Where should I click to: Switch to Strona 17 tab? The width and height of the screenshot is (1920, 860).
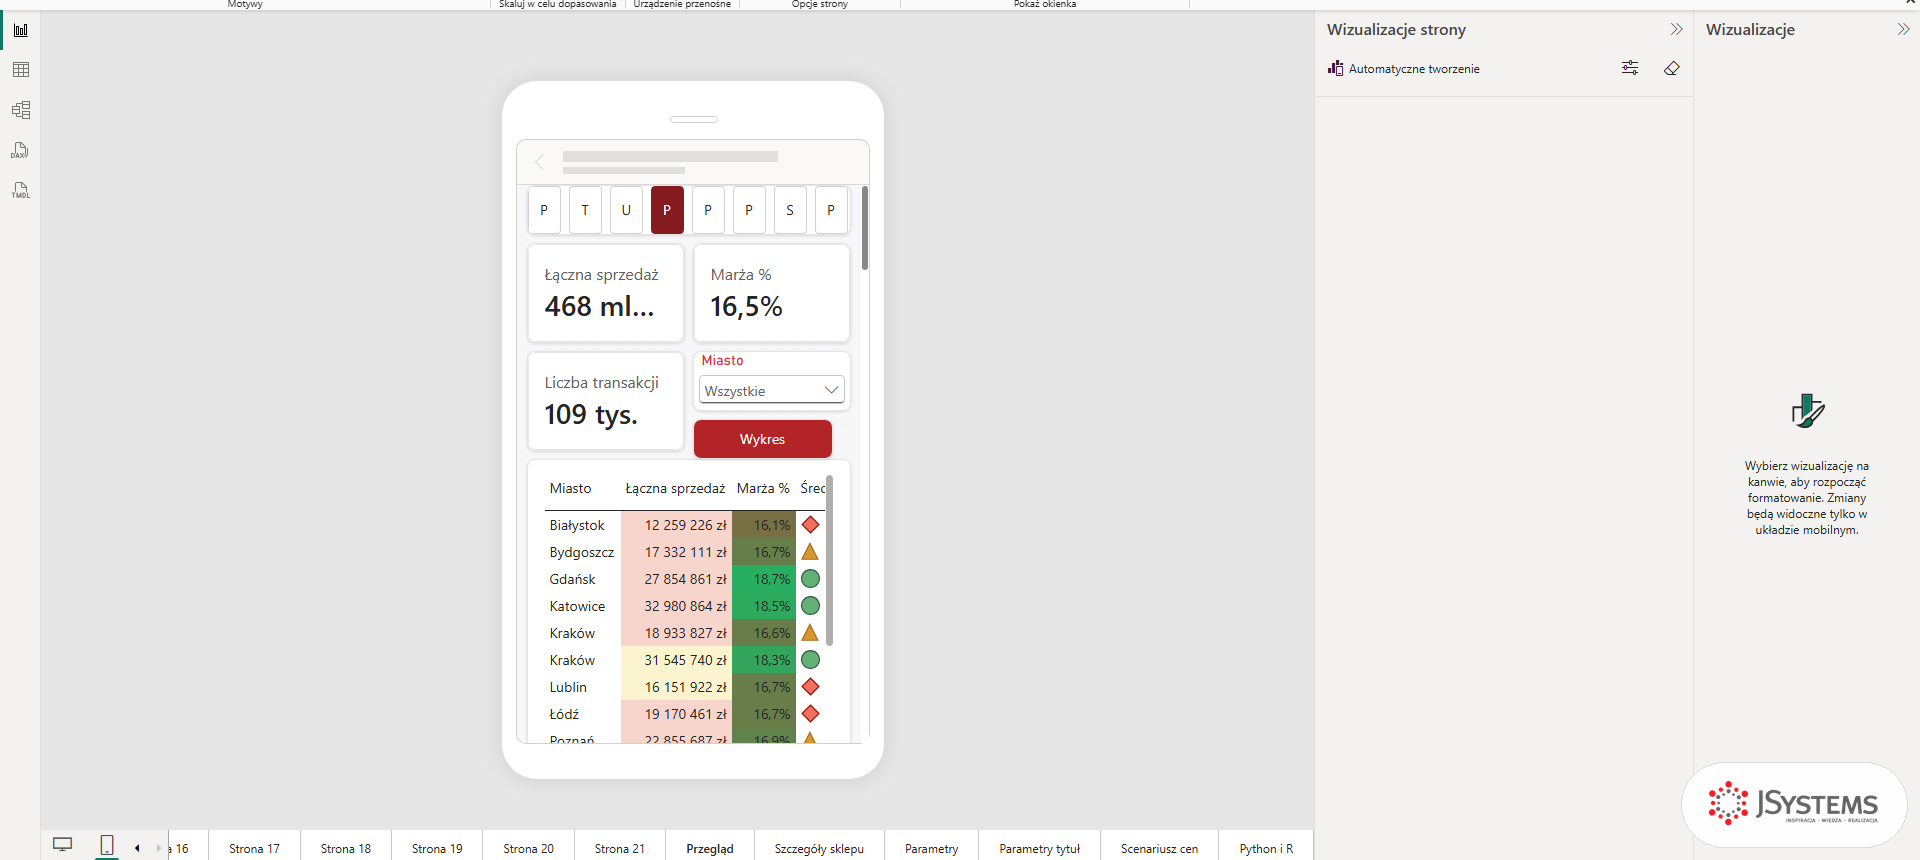pyautogui.click(x=254, y=848)
